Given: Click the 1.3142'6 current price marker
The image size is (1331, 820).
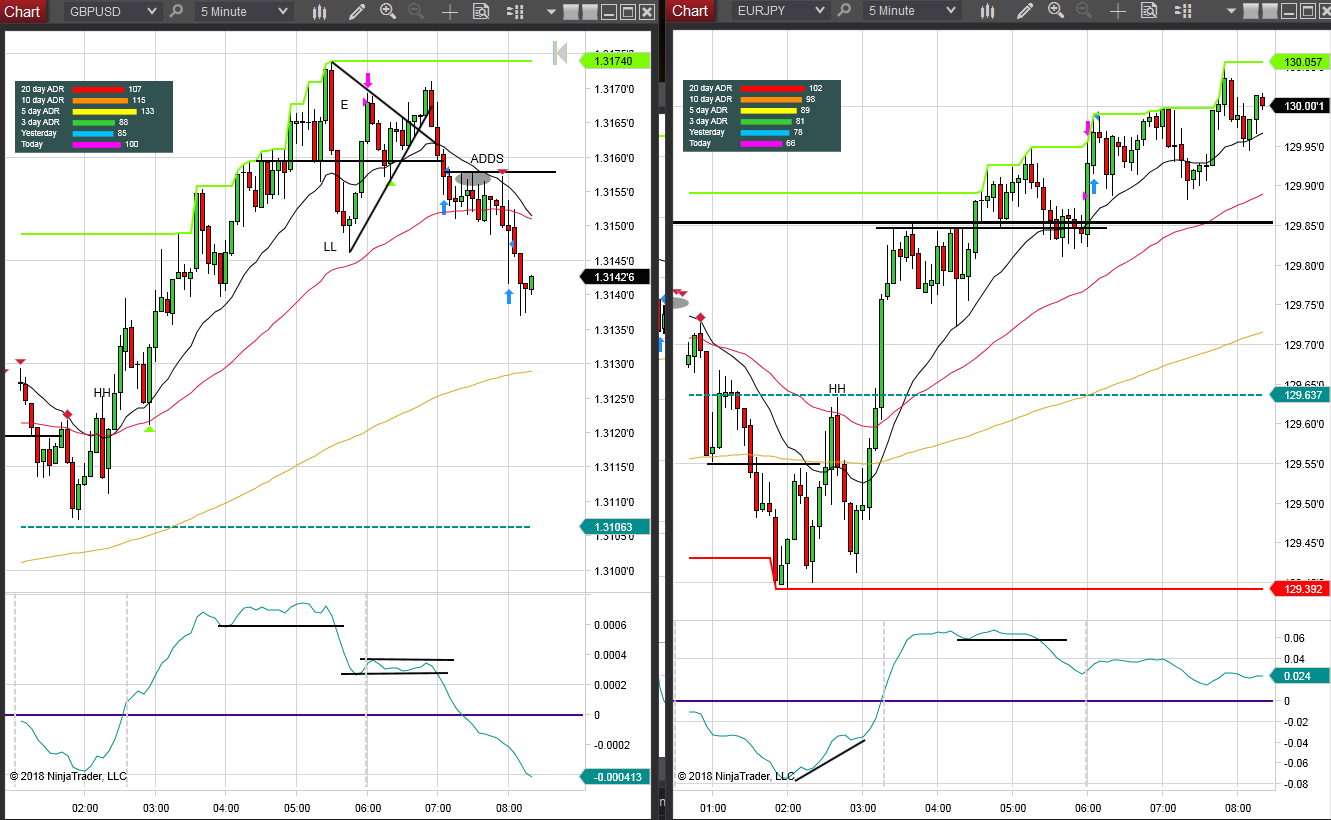Looking at the screenshot, I should click(x=614, y=276).
